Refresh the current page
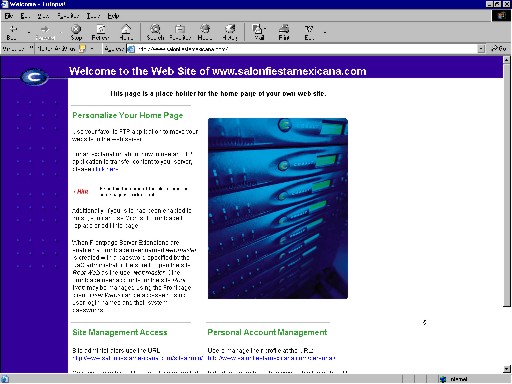 pos(100,32)
